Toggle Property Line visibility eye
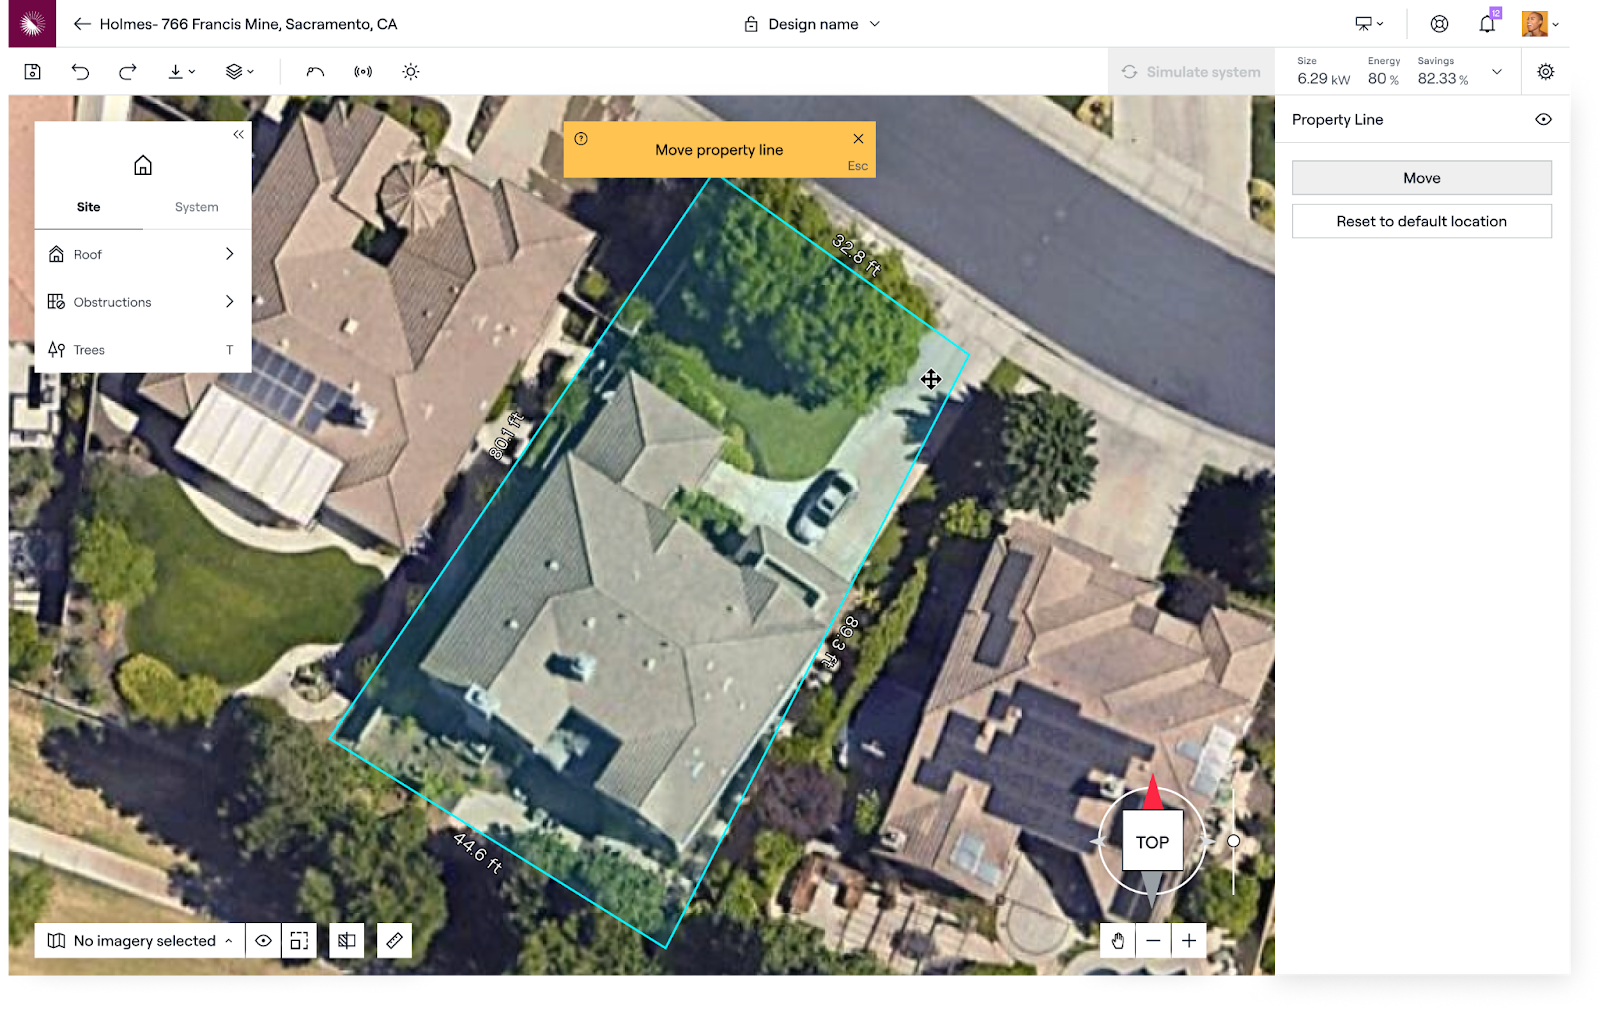The height and width of the screenshot is (1009, 1600). [x=1543, y=120]
